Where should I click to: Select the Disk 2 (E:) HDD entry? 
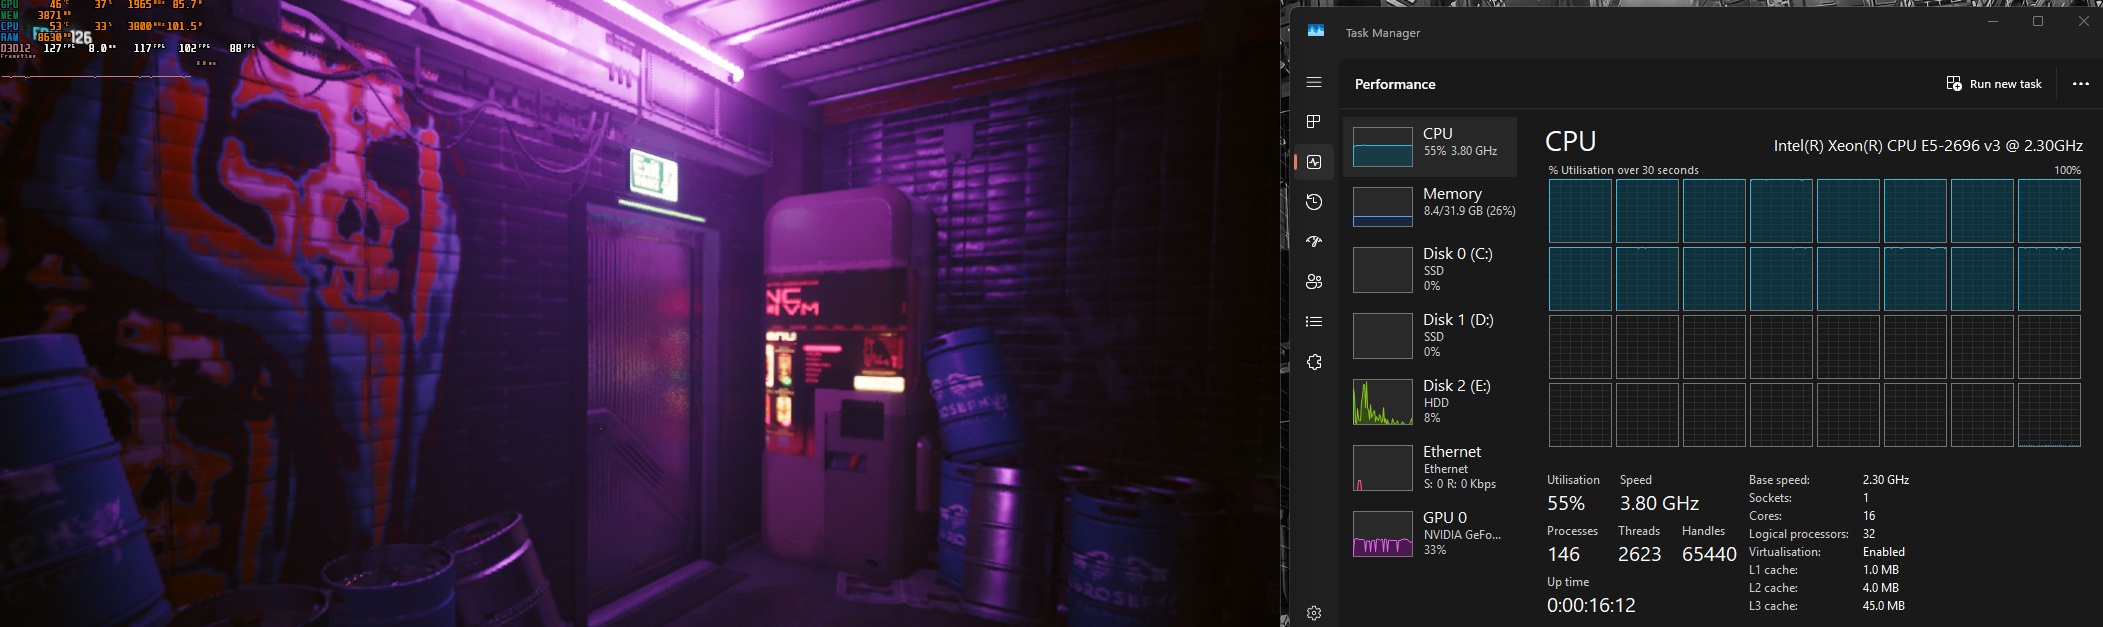[x=1430, y=402]
